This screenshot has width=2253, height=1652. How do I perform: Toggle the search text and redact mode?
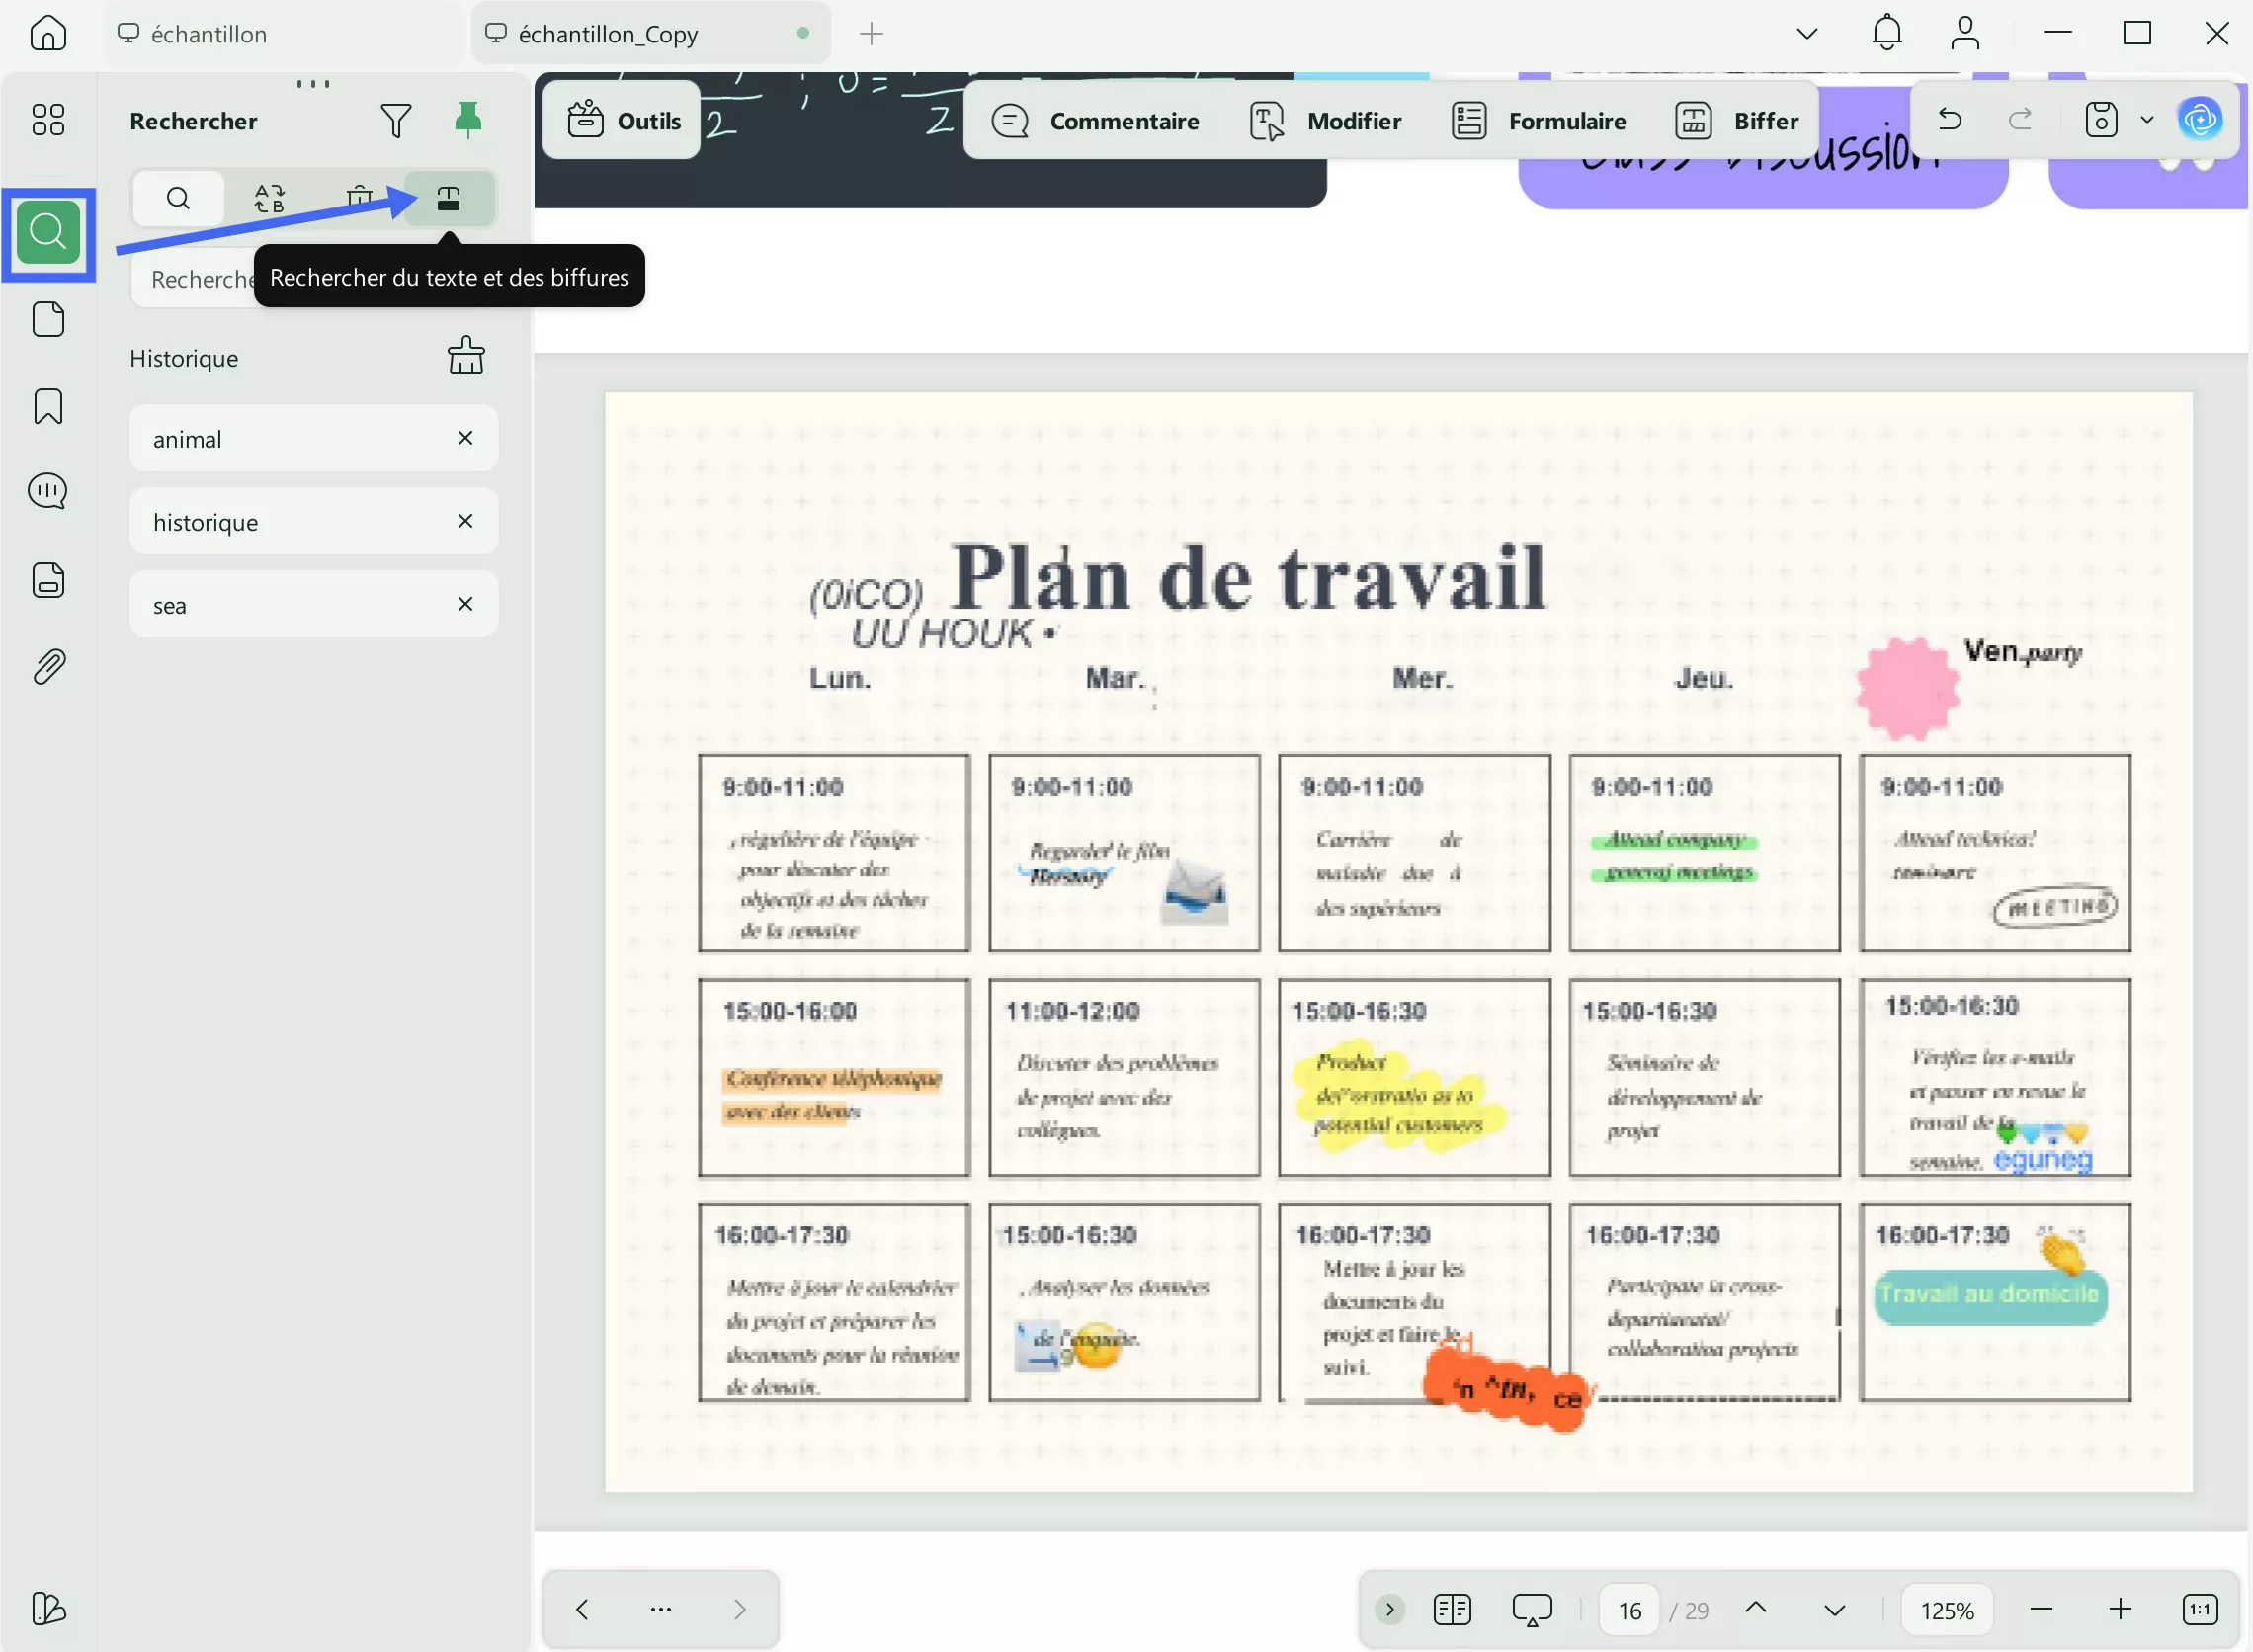click(x=449, y=198)
